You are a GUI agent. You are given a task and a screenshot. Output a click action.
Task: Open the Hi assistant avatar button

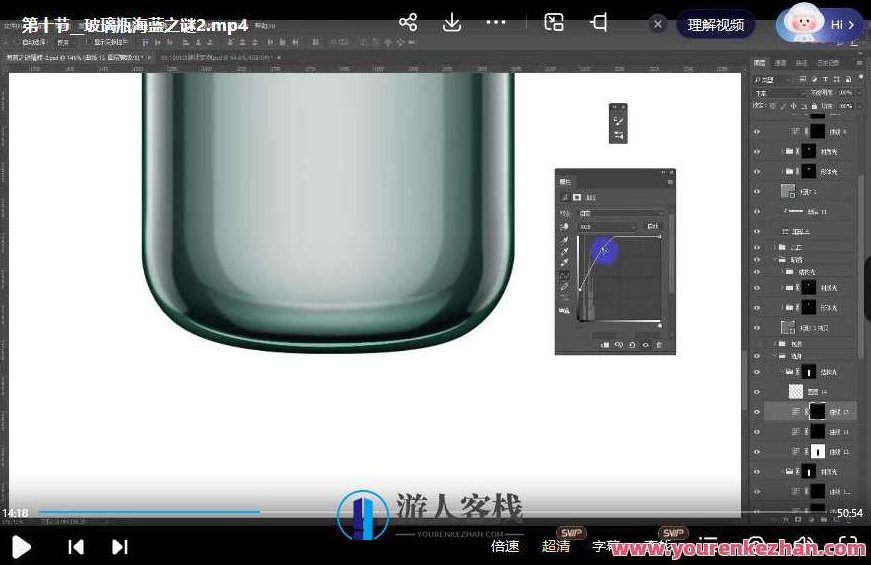[x=819, y=23]
